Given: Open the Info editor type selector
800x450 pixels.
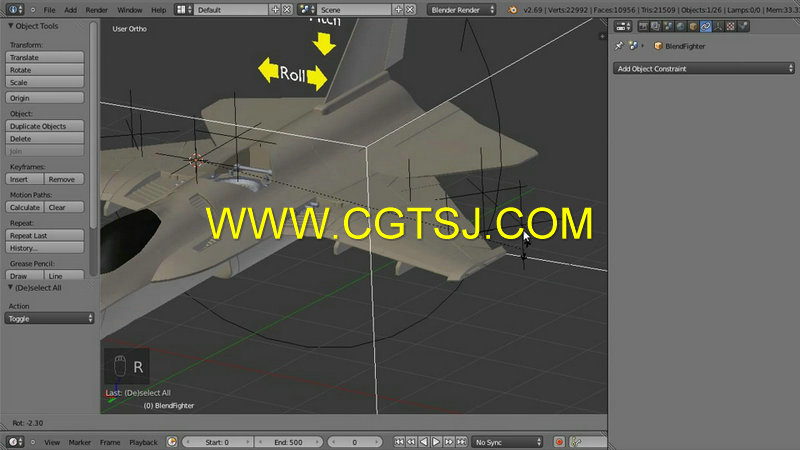Looking at the screenshot, I should (x=14, y=10).
